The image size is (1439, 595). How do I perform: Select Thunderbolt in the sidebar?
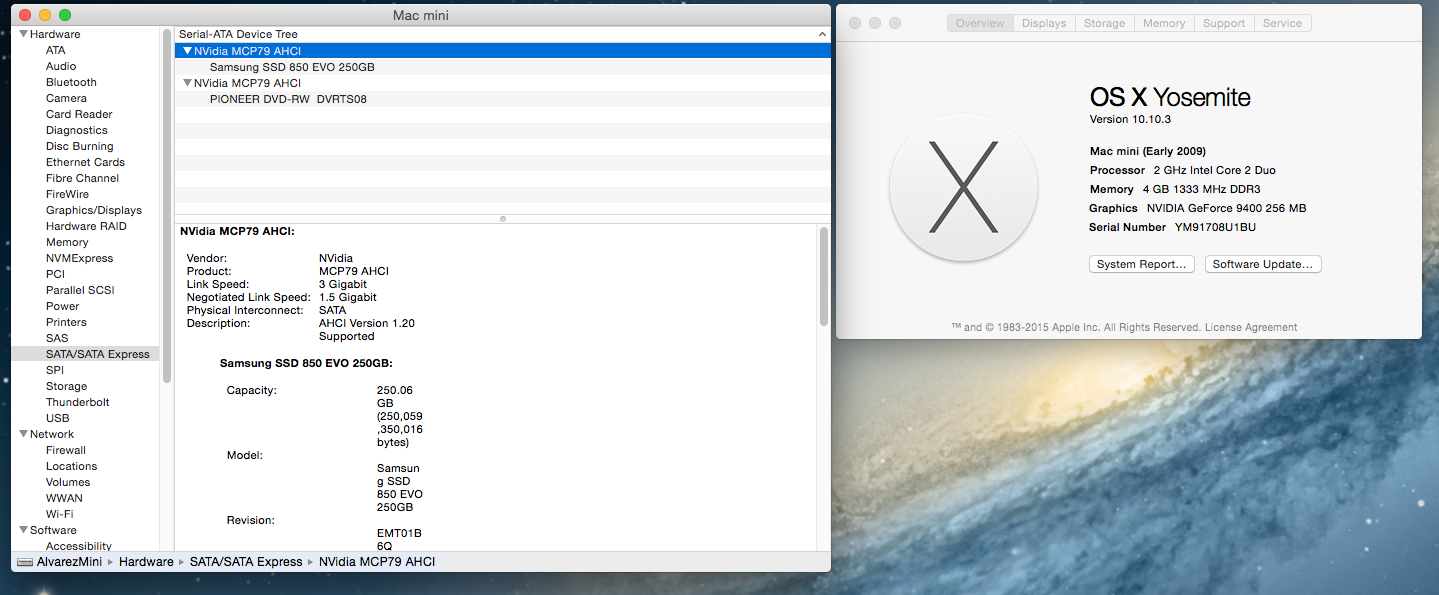tap(78, 402)
